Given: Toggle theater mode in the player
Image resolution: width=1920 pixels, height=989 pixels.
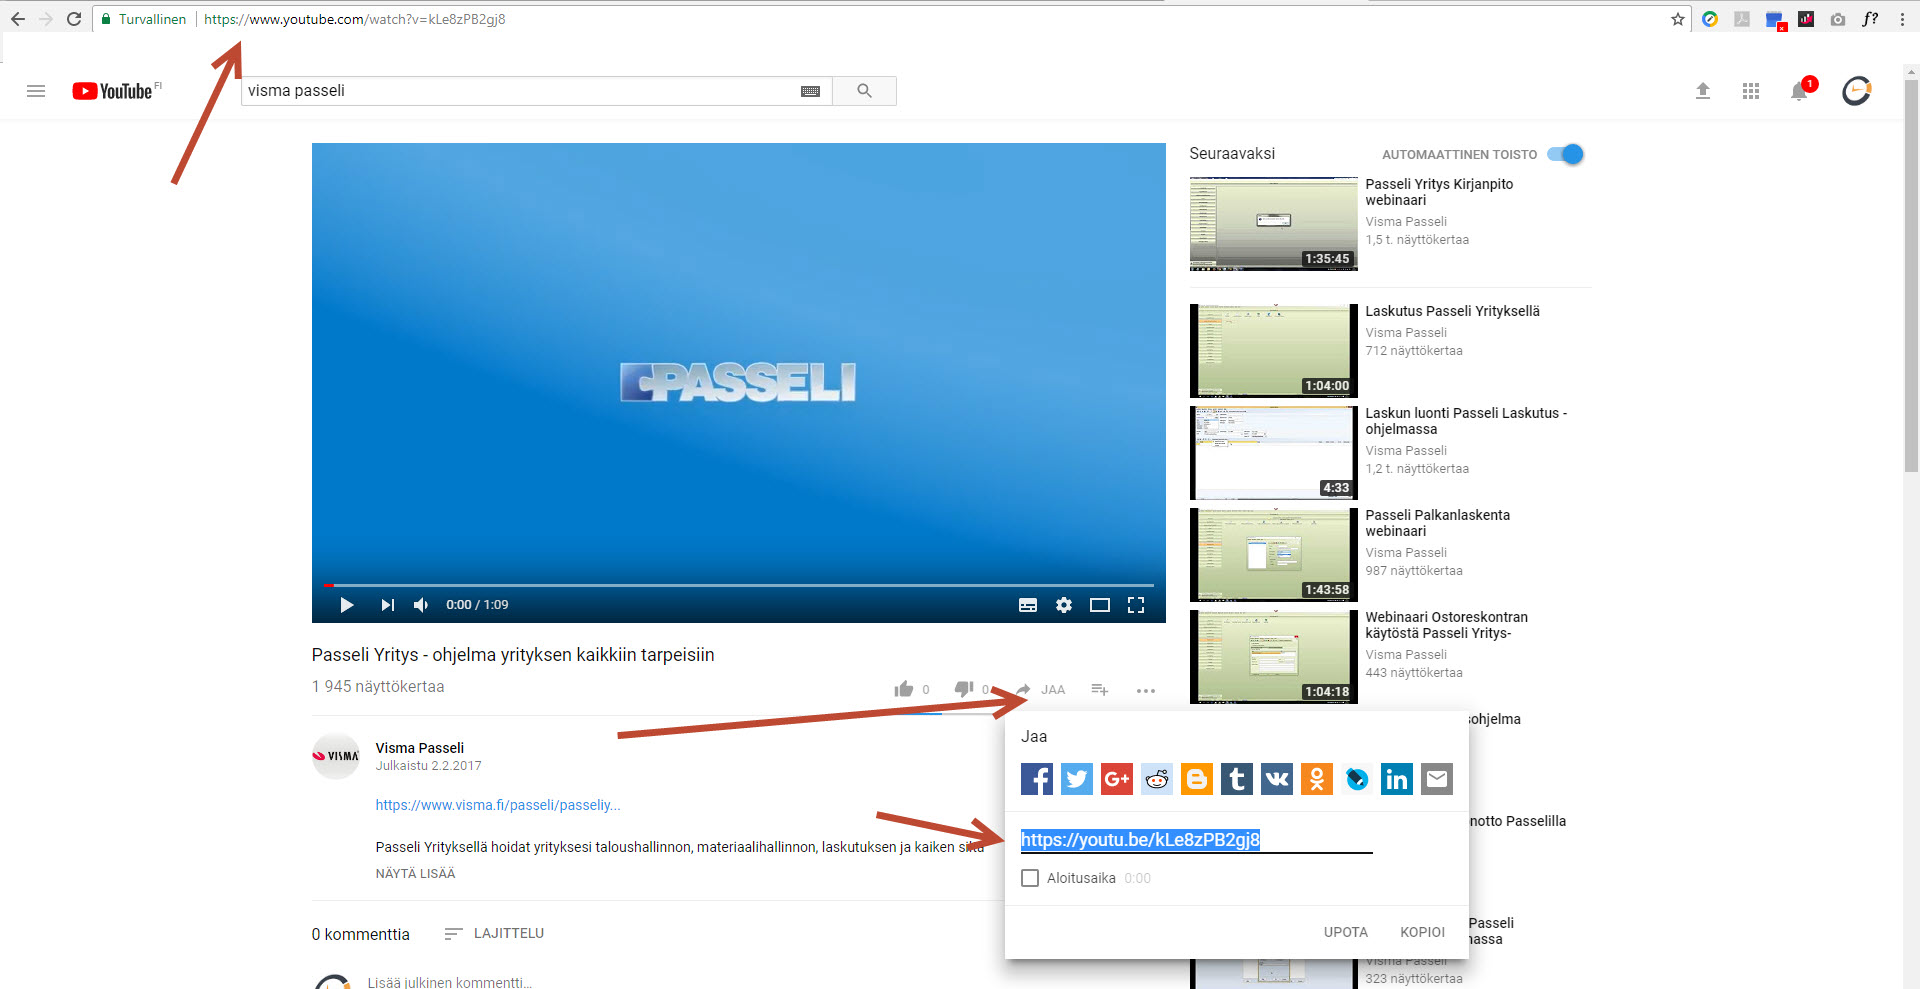Looking at the screenshot, I should [x=1100, y=604].
